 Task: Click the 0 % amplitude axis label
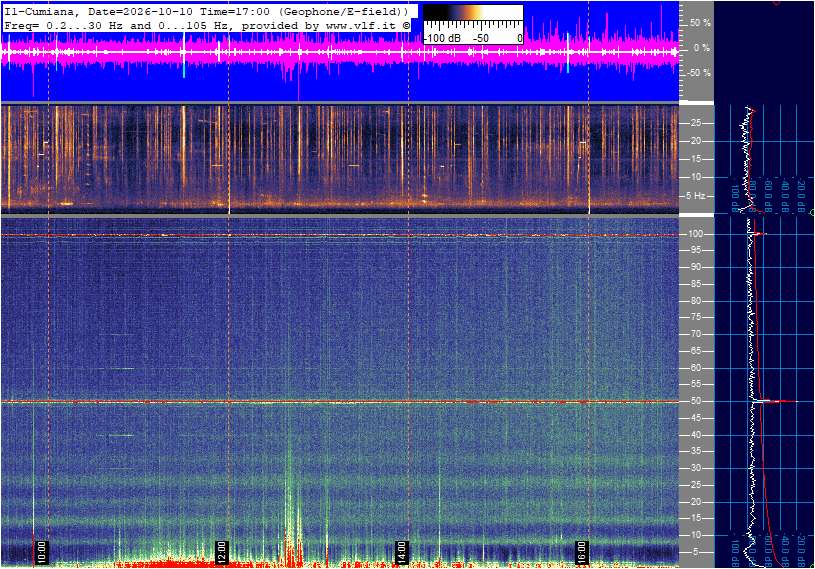tap(702, 48)
